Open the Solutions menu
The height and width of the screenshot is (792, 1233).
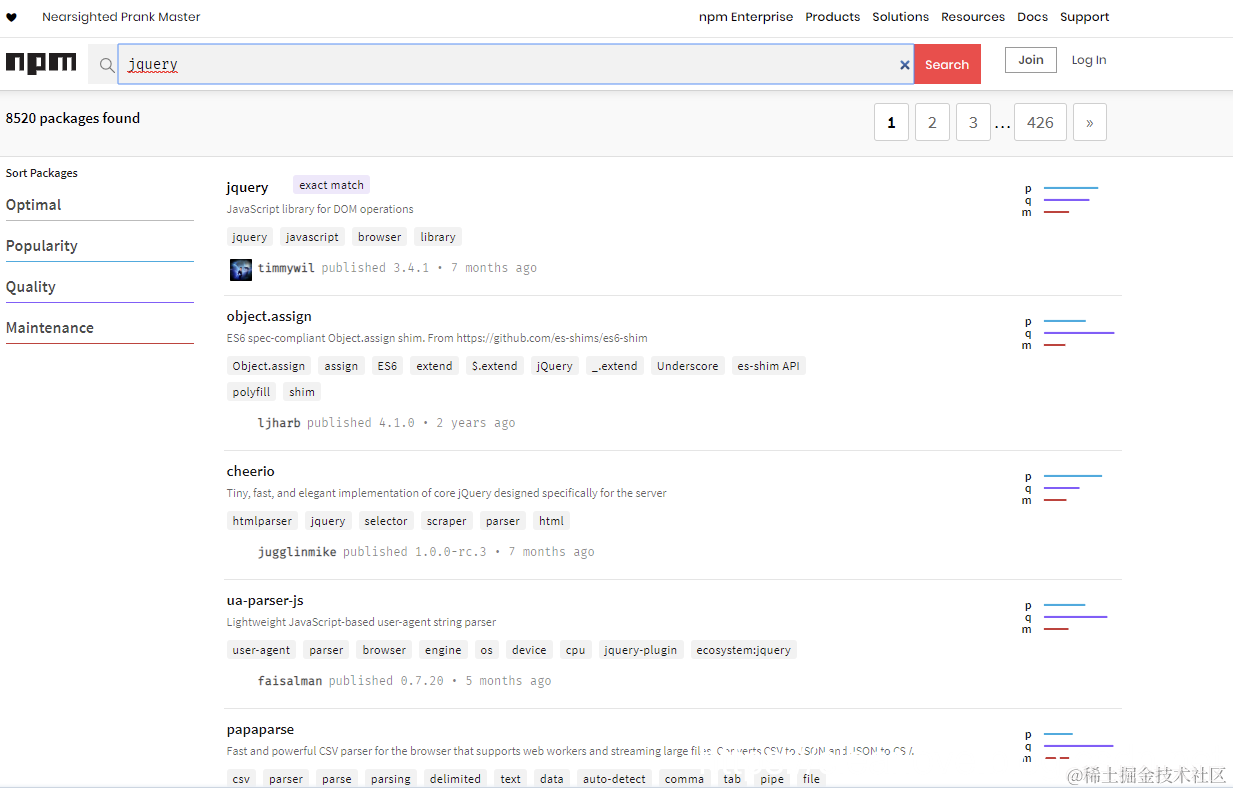[x=900, y=17]
